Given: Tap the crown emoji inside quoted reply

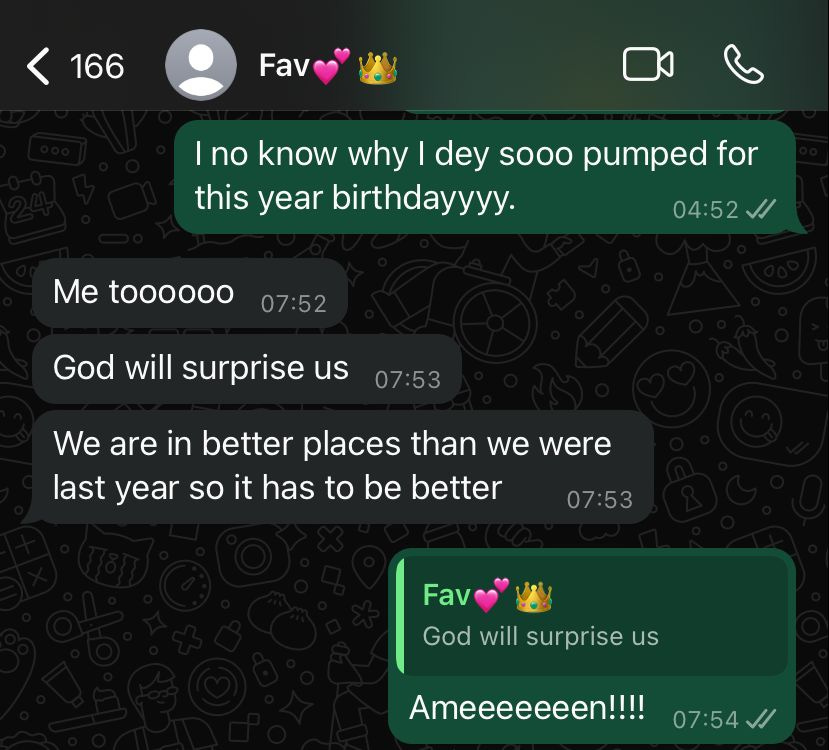Looking at the screenshot, I should point(533,597).
